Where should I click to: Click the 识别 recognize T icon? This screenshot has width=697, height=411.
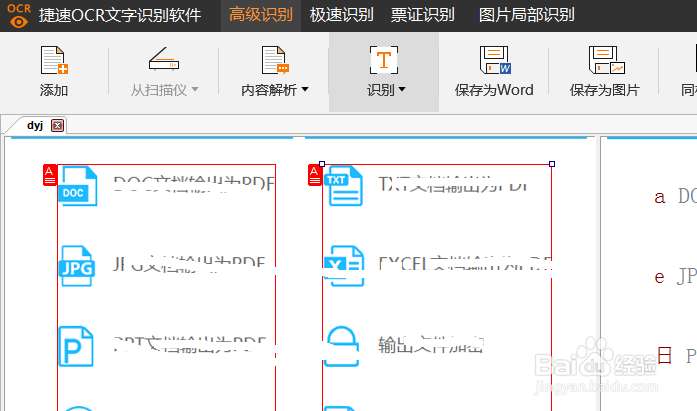click(x=384, y=60)
